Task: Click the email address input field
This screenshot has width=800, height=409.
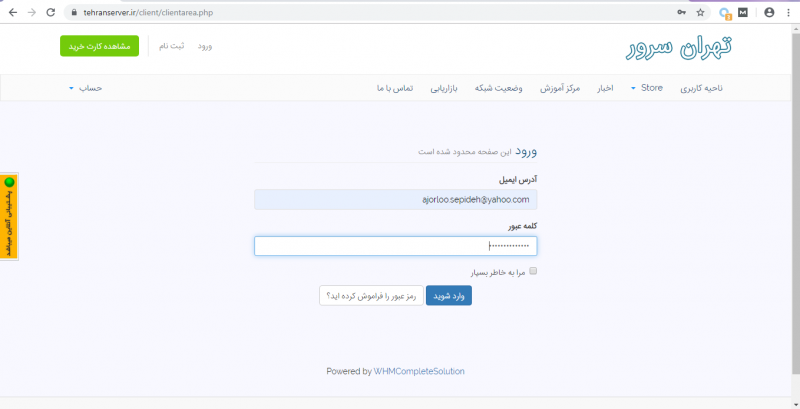Action: [x=395, y=200]
